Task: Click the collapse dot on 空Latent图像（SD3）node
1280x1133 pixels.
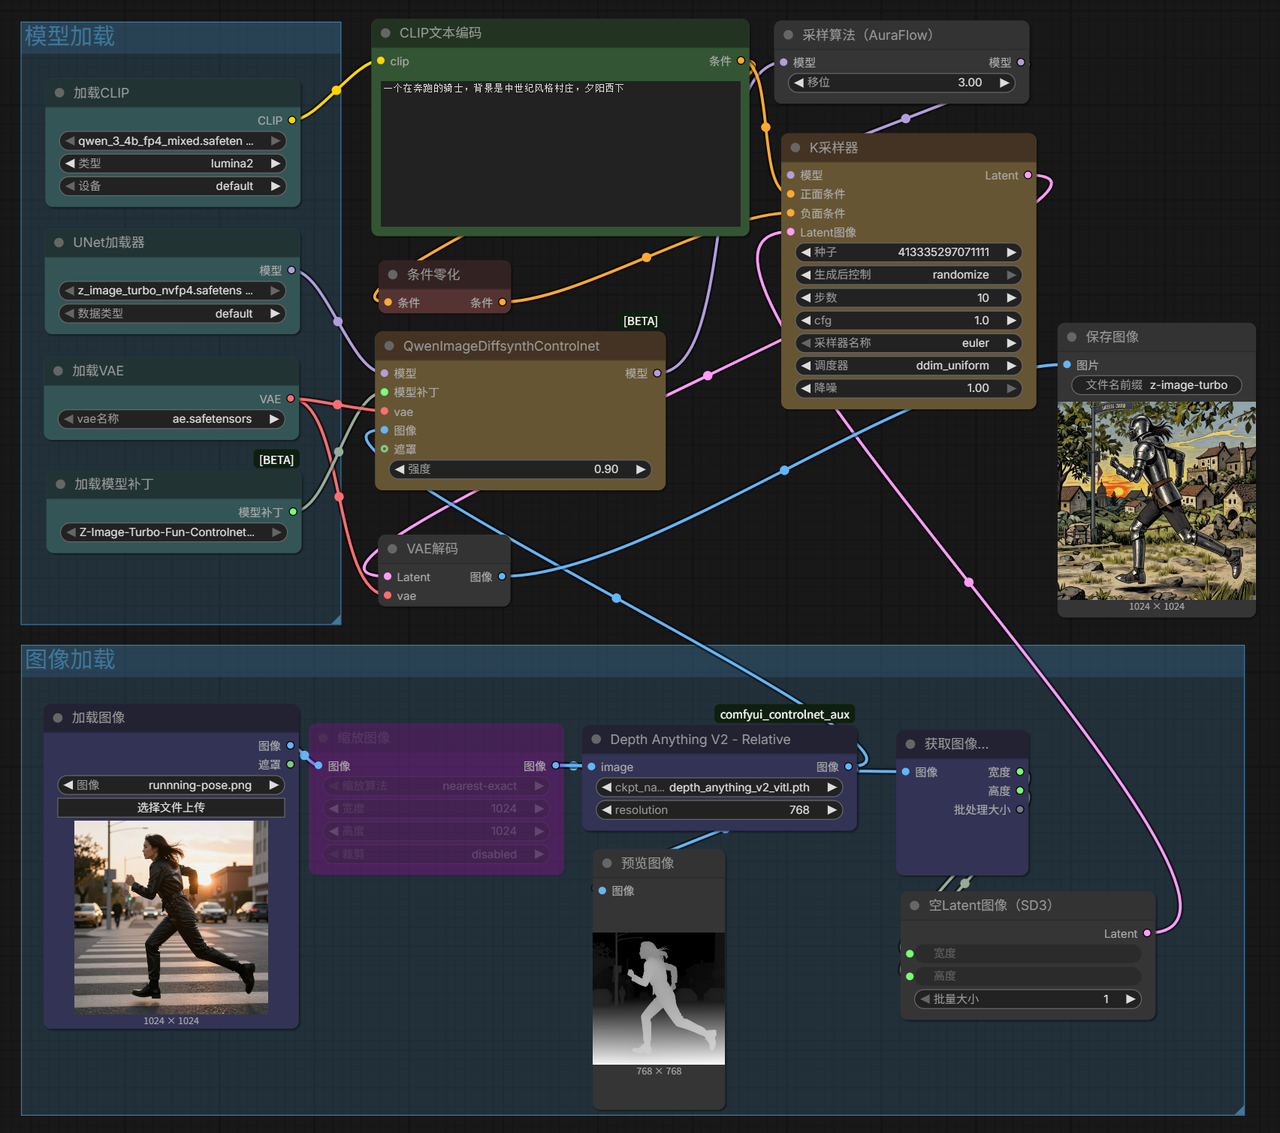Action: (913, 905)
